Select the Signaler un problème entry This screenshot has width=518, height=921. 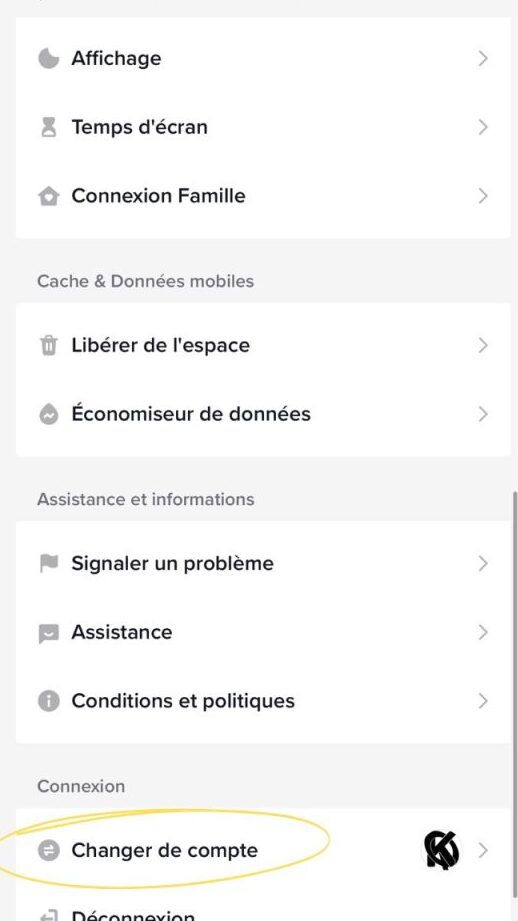click(x=263, y=563)
